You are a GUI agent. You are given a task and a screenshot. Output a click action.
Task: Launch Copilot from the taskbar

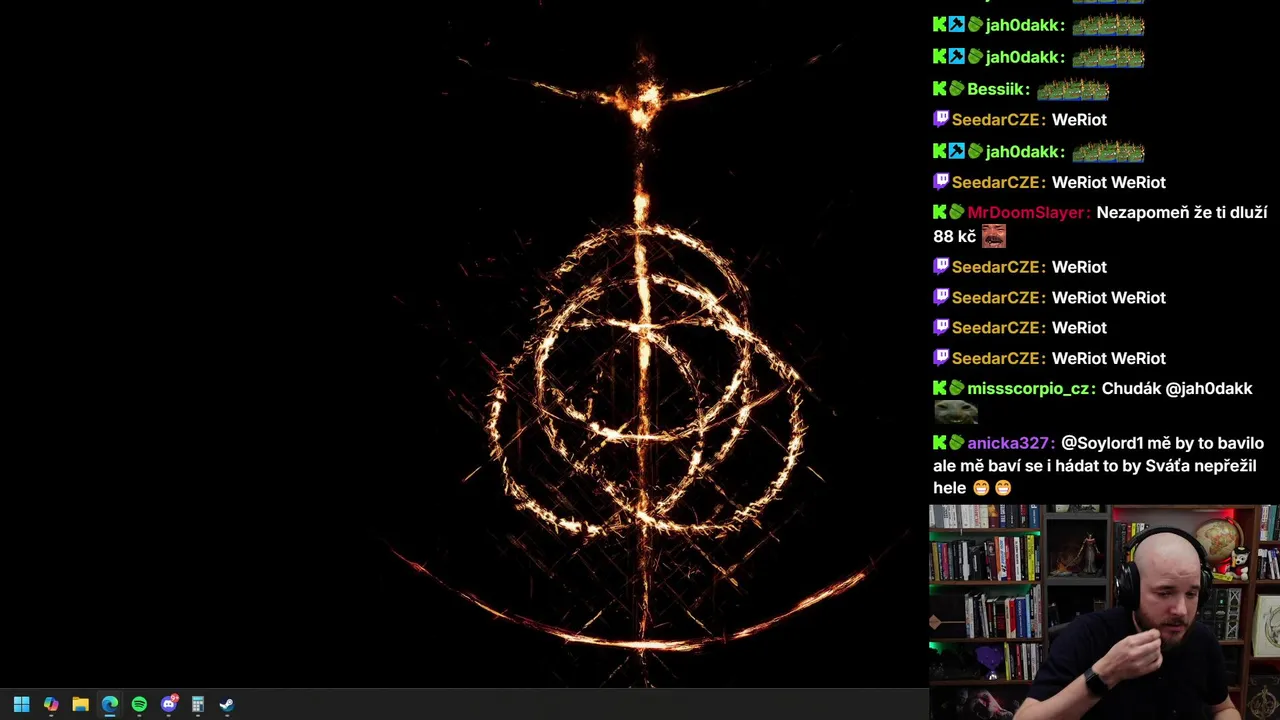51,704
